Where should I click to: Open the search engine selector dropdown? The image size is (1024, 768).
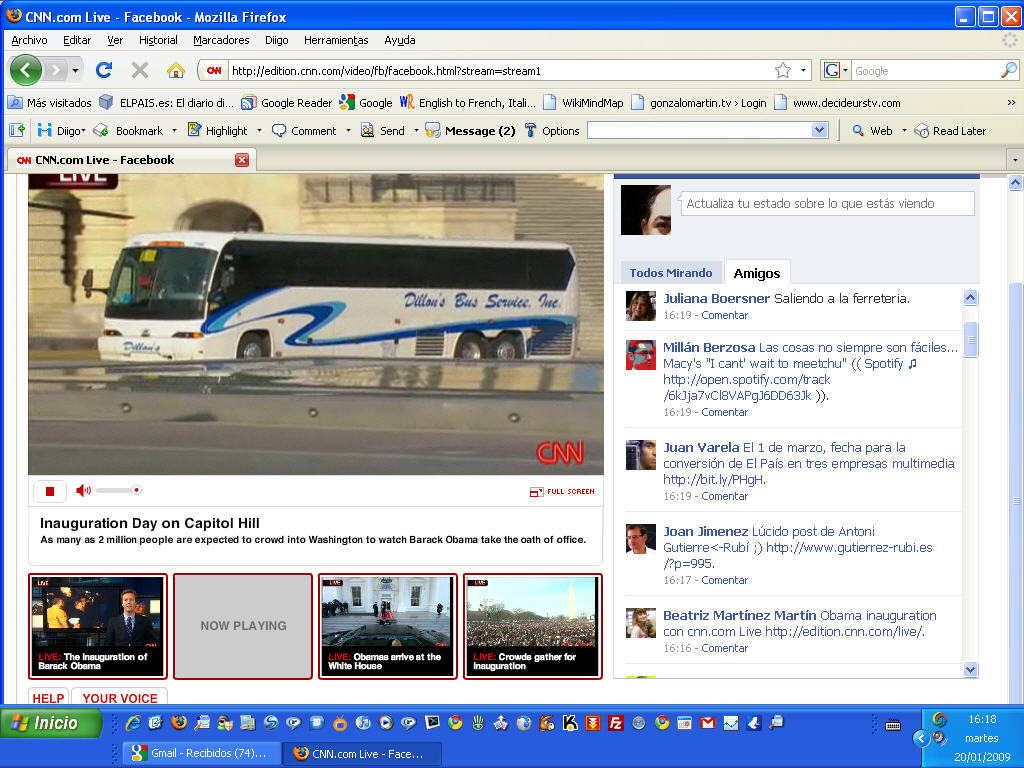(846, 70)
